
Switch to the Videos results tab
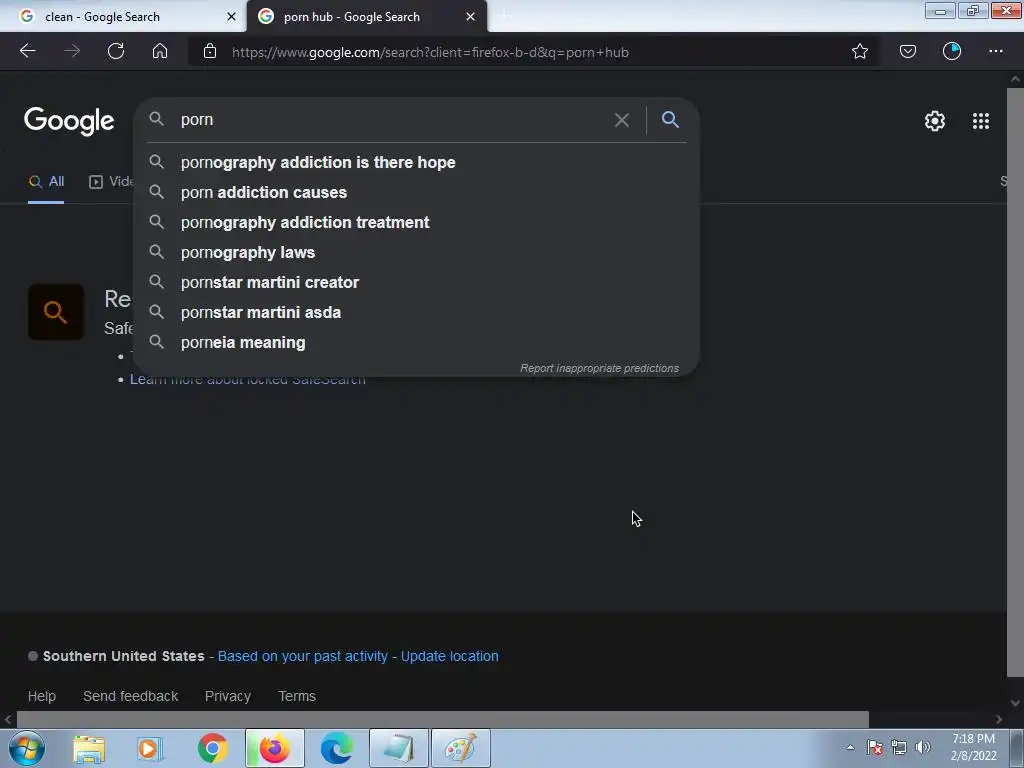pos(111,182)
